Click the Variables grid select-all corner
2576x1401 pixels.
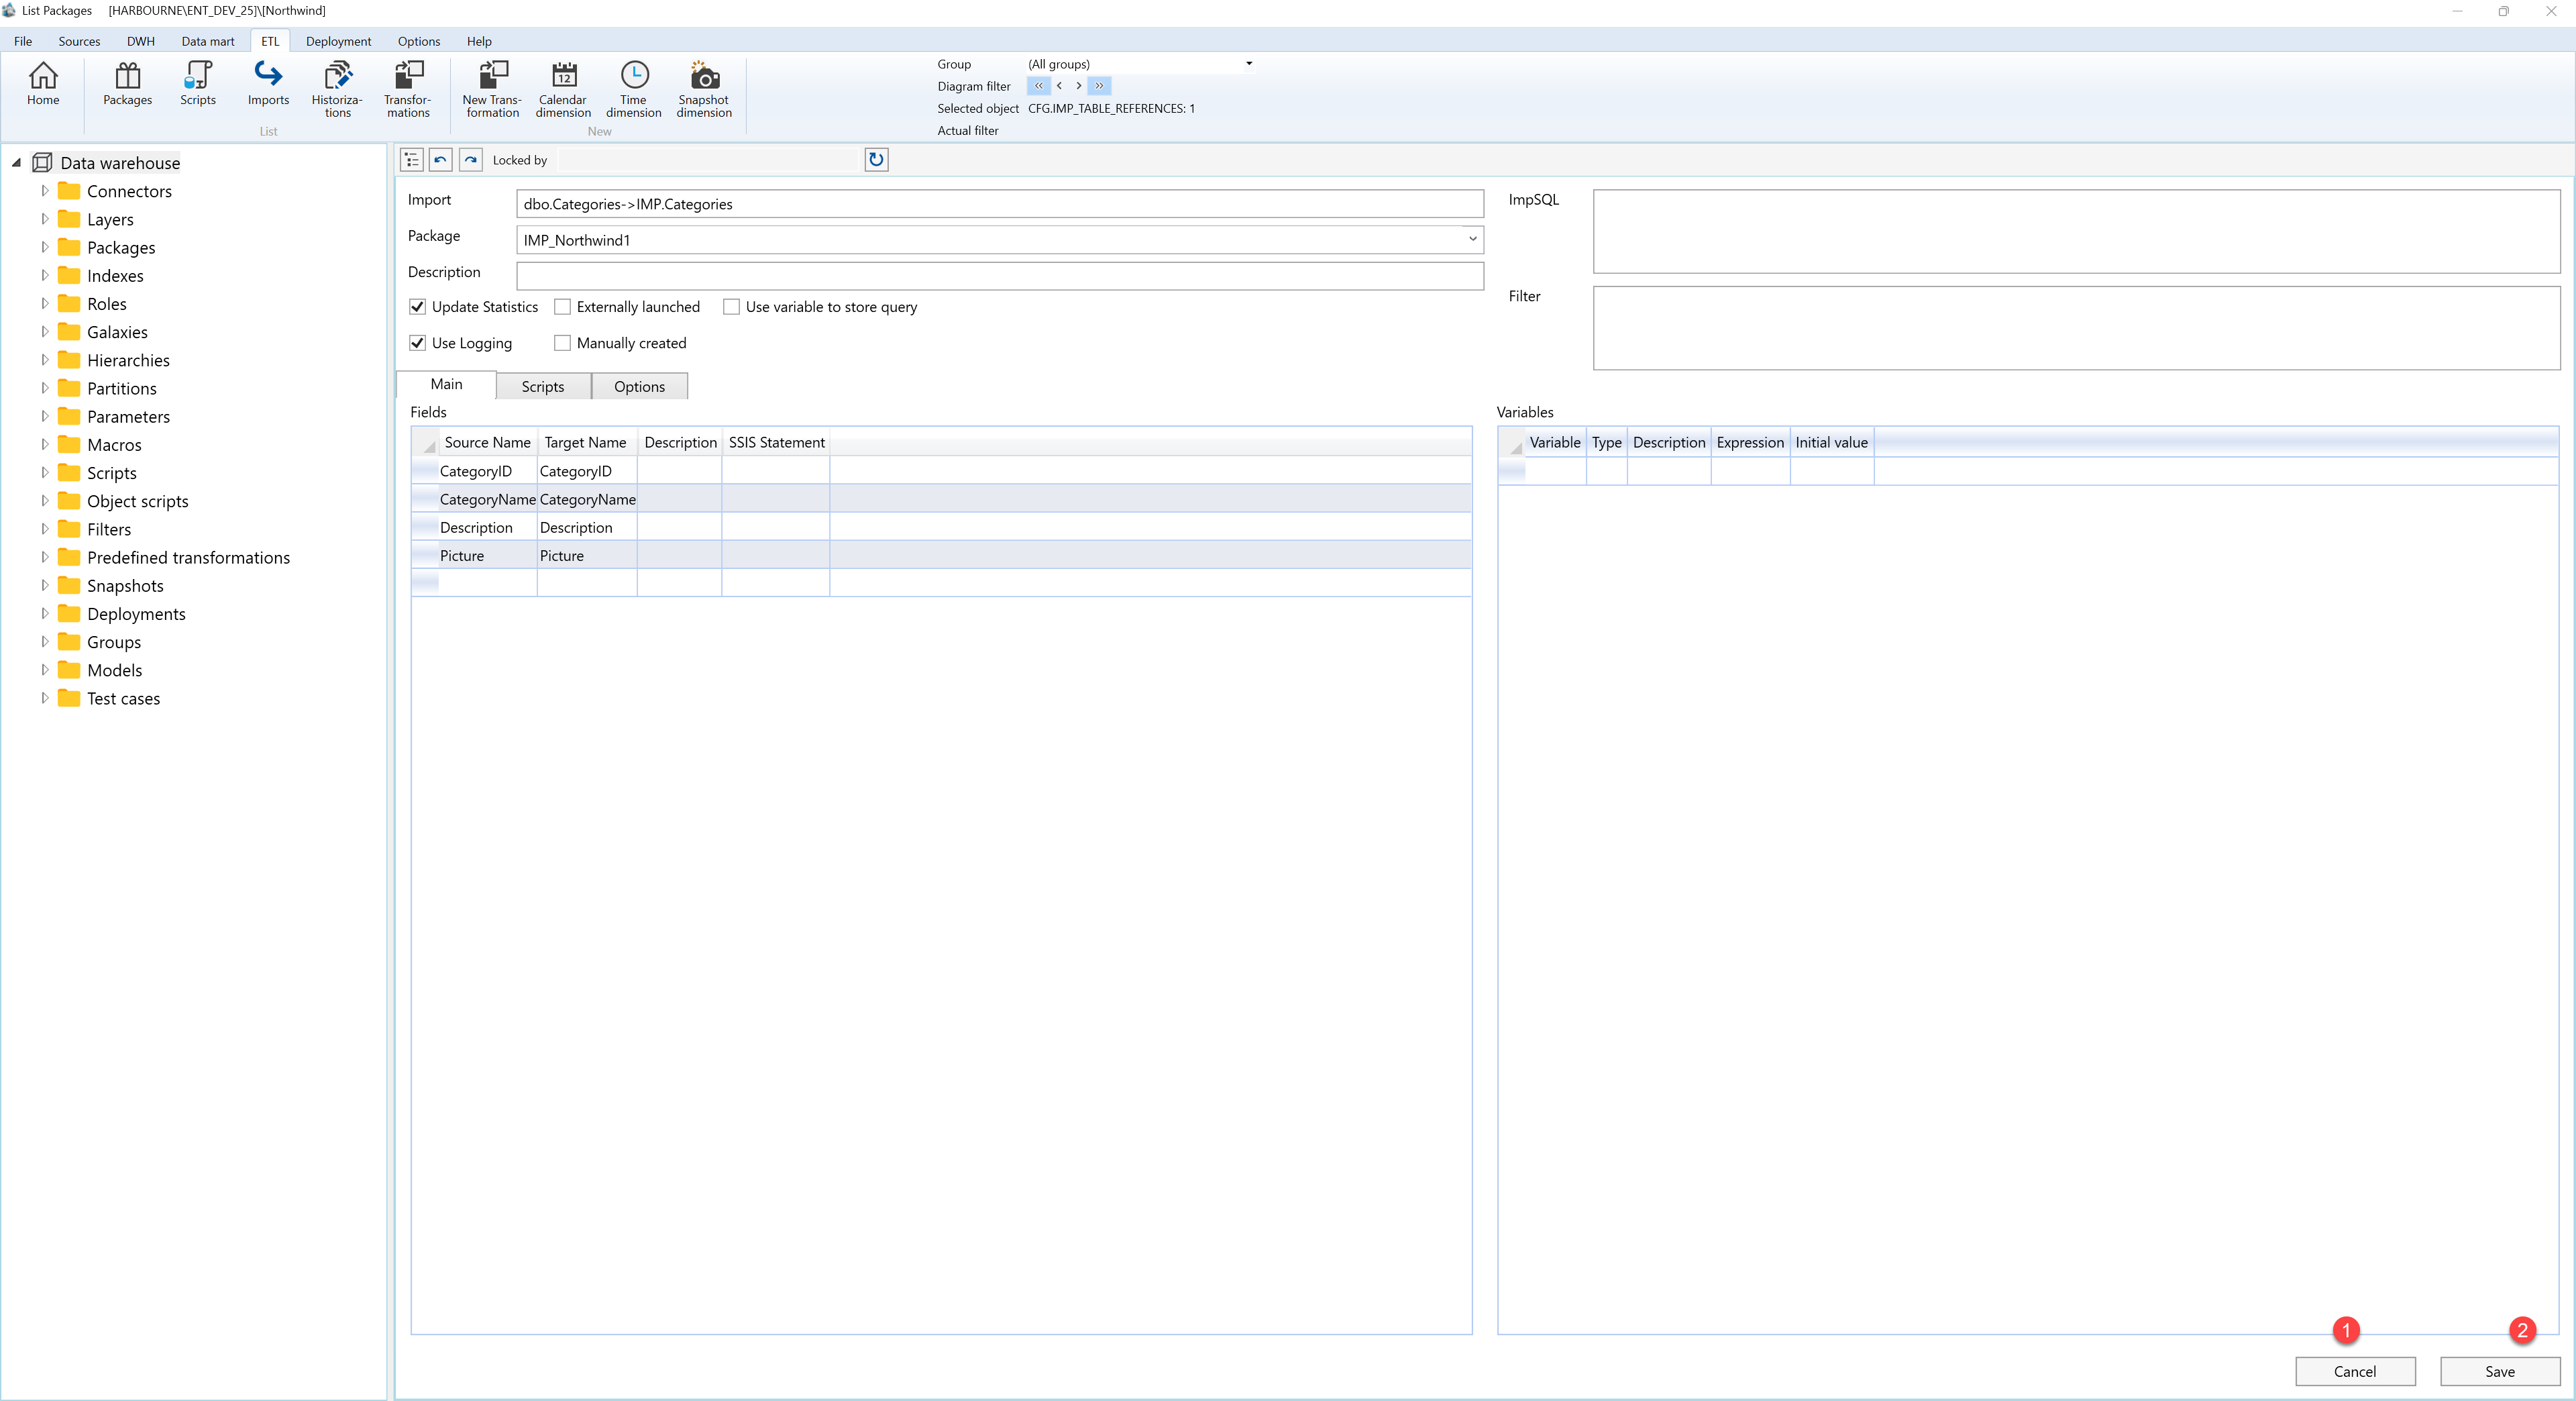(x=1512, y=442)
